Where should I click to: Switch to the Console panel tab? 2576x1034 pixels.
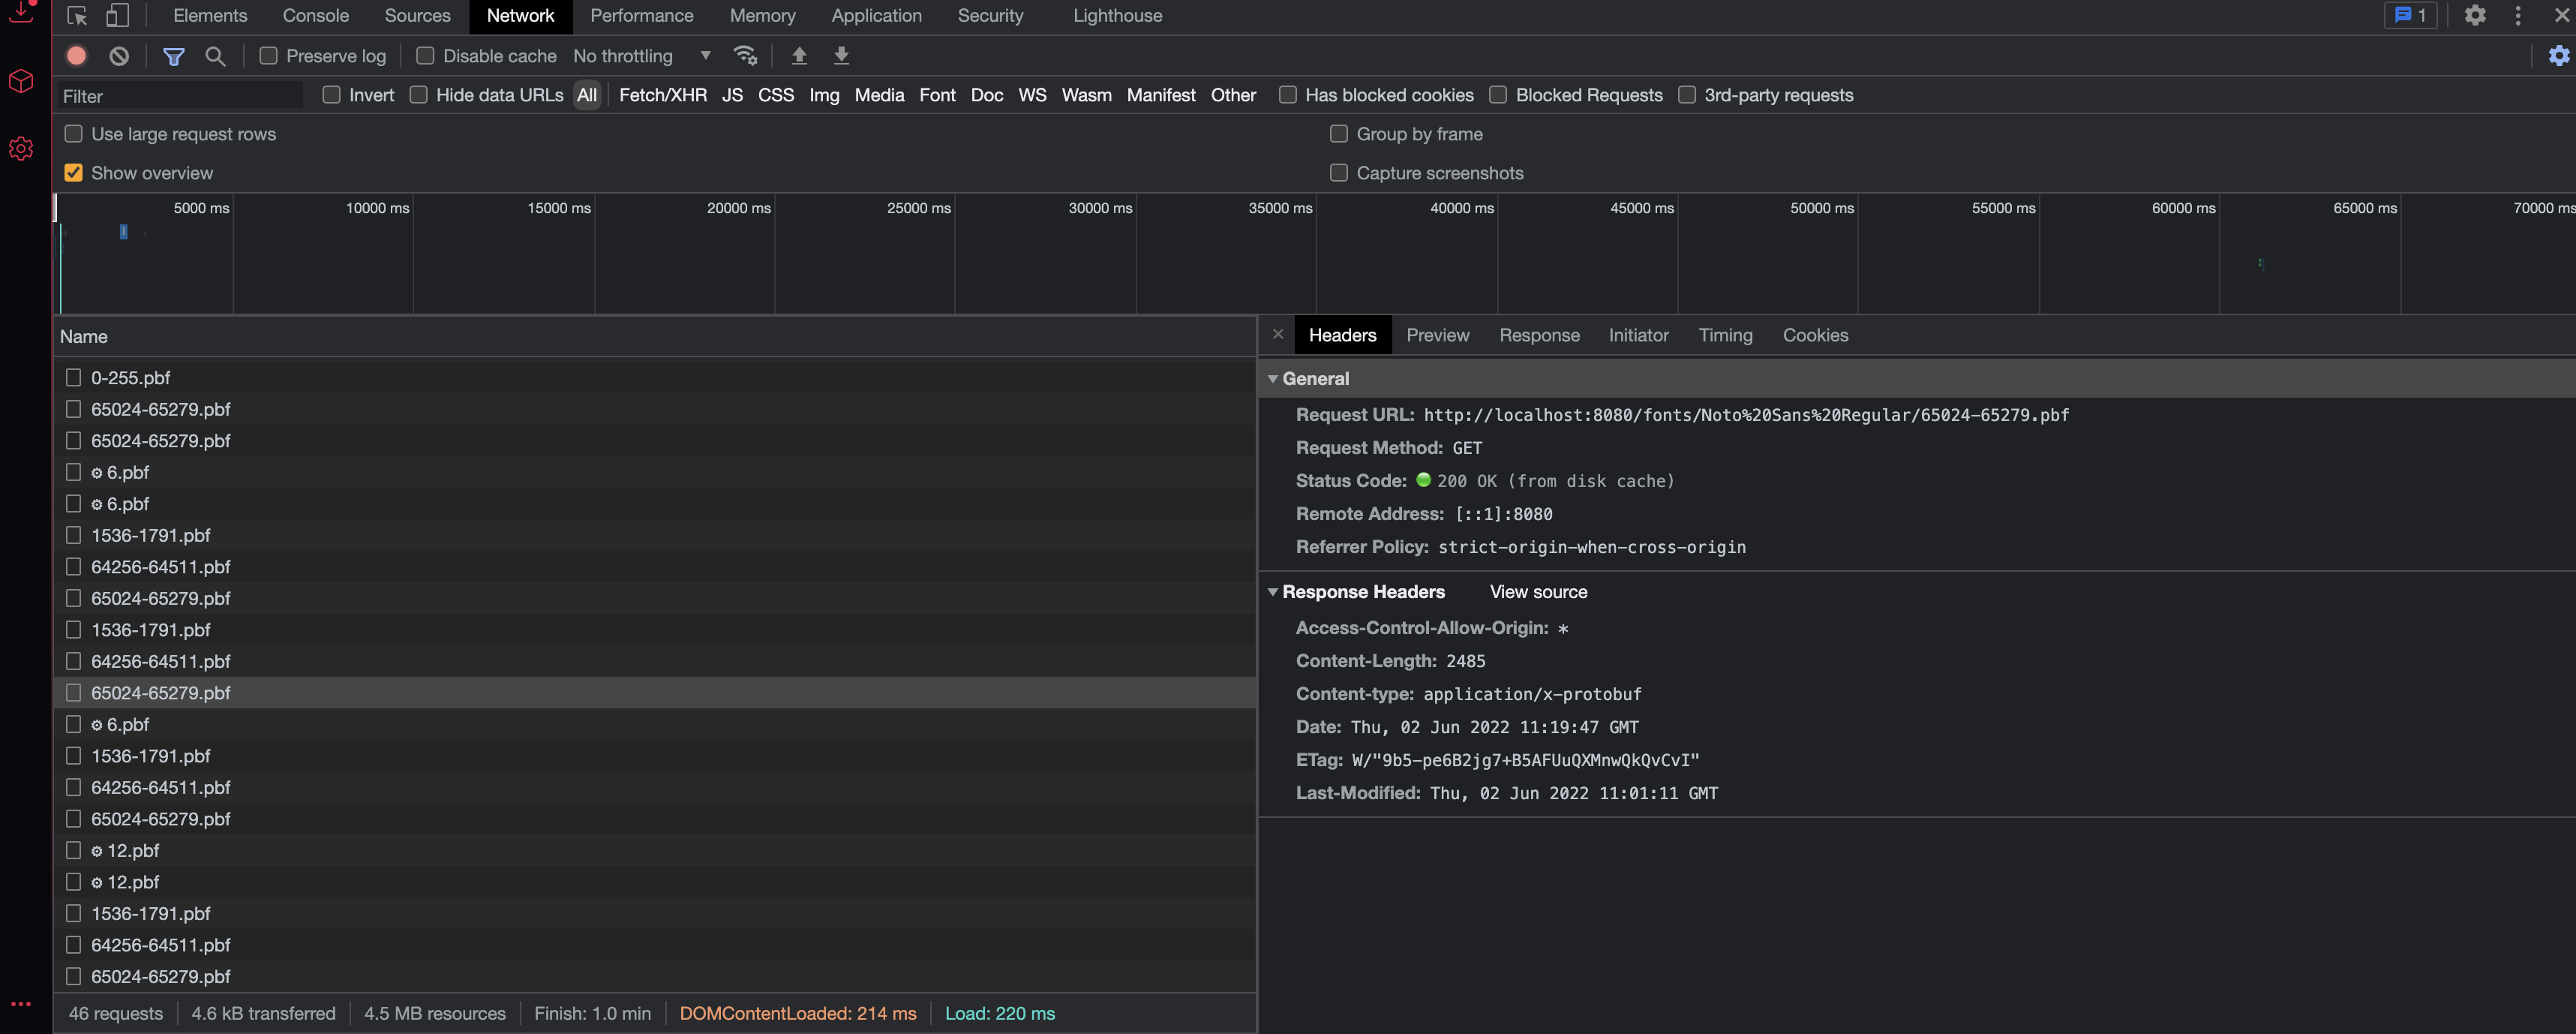pyautogui.click(x=315, y=16)
